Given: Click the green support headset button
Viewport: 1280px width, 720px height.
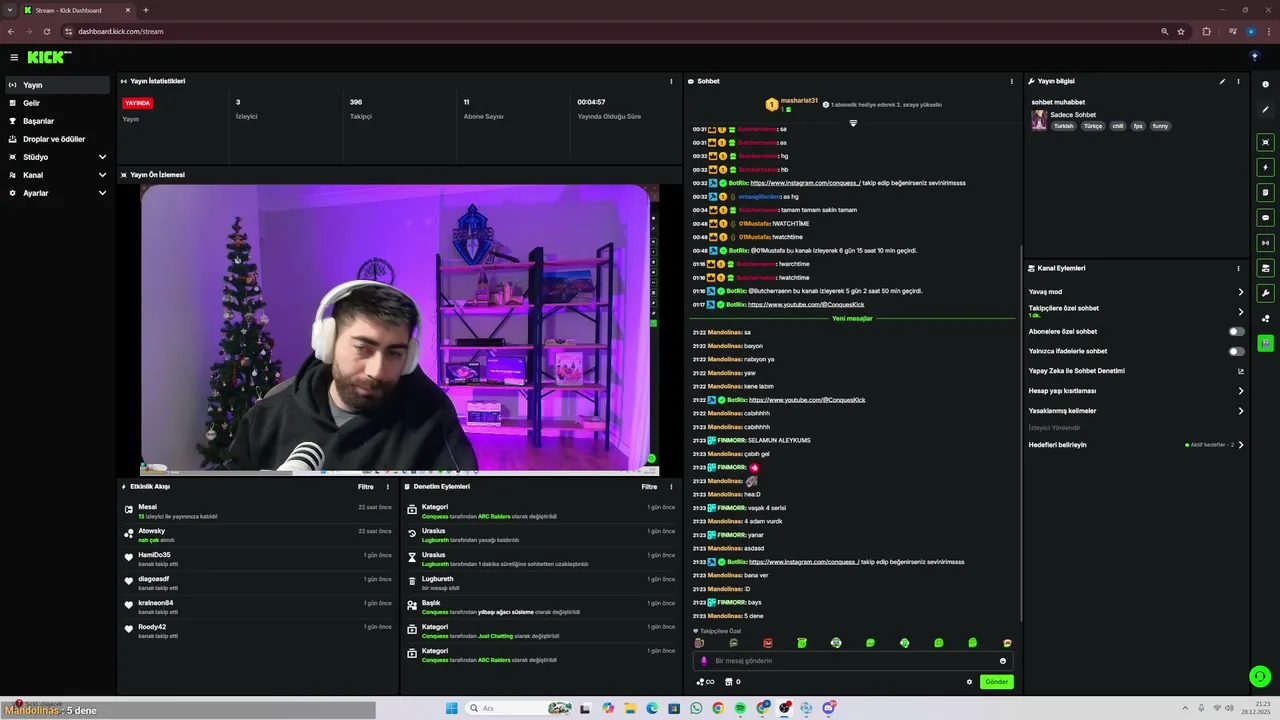Looking at the screenshot, I should pyautogui.click(x=1260, y=677).
